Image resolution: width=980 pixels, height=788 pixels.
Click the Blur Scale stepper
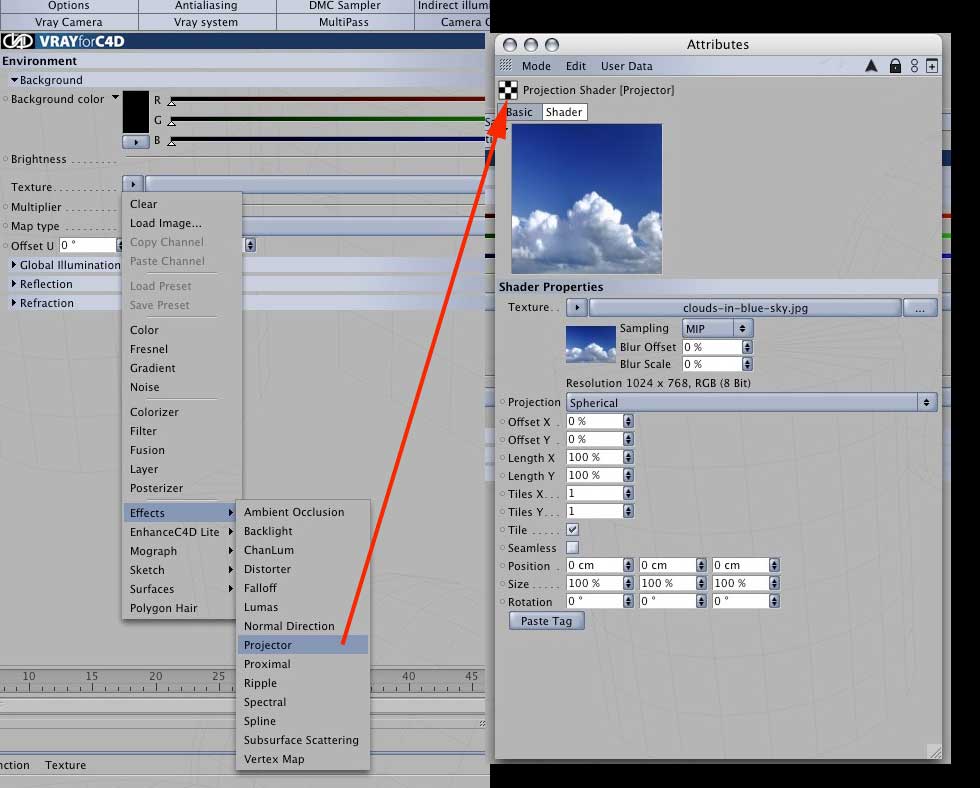pyautogui.click(x=747, y=364)
